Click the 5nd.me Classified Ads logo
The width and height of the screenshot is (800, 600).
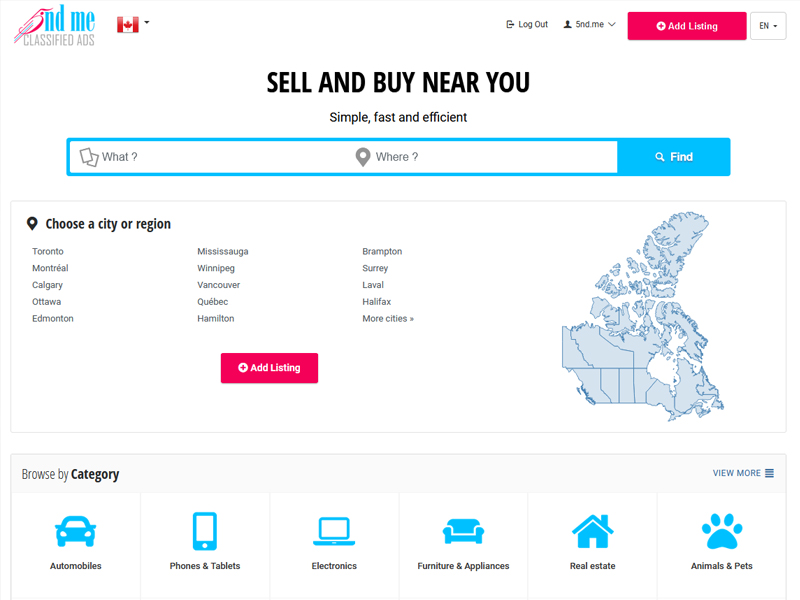pyautogui.click(x=55, y=25)
